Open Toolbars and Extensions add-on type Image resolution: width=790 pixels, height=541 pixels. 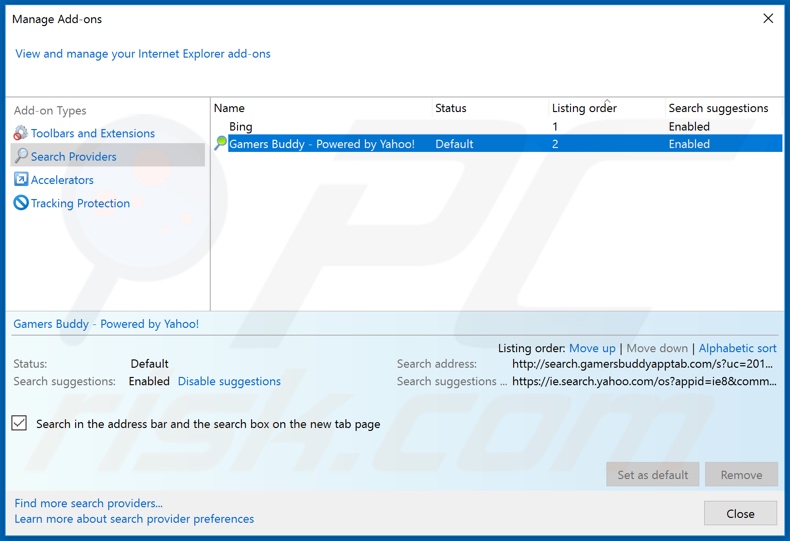click(x=93, y=133)
